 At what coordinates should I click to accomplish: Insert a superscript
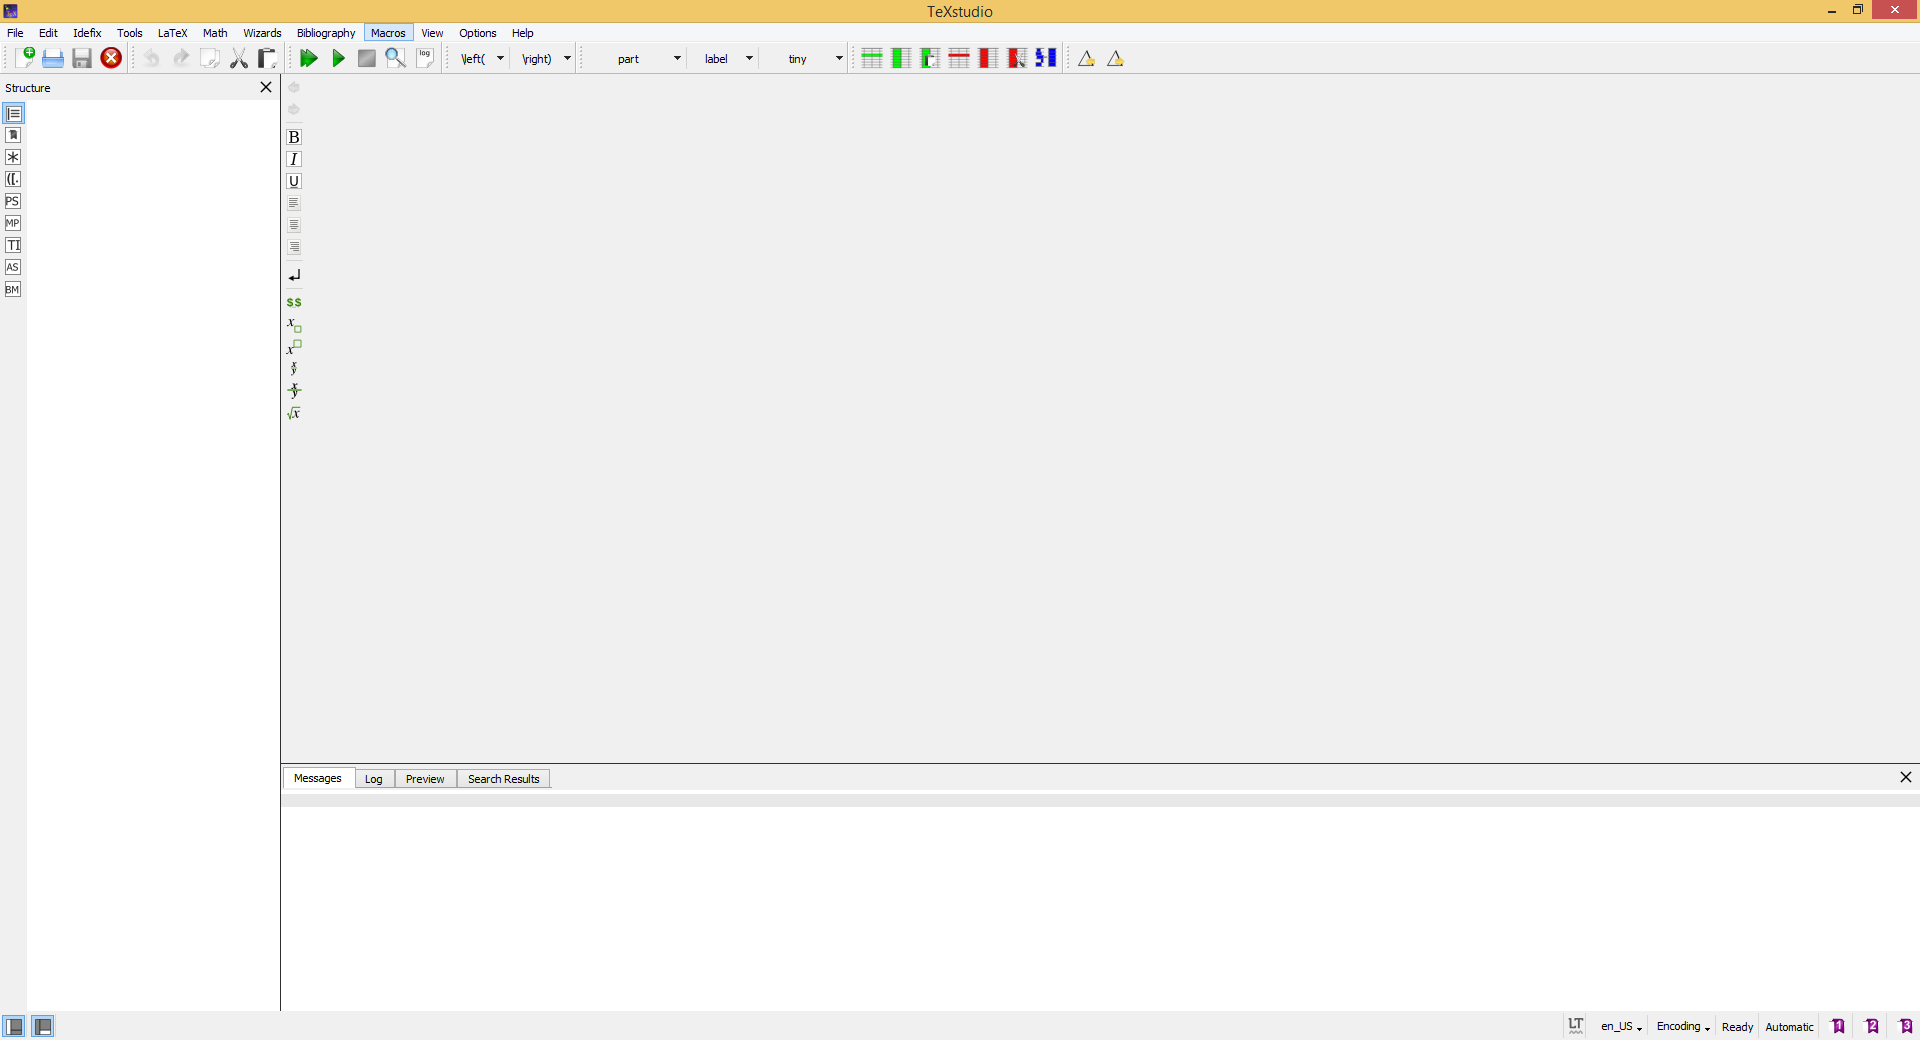pos(294,347)
